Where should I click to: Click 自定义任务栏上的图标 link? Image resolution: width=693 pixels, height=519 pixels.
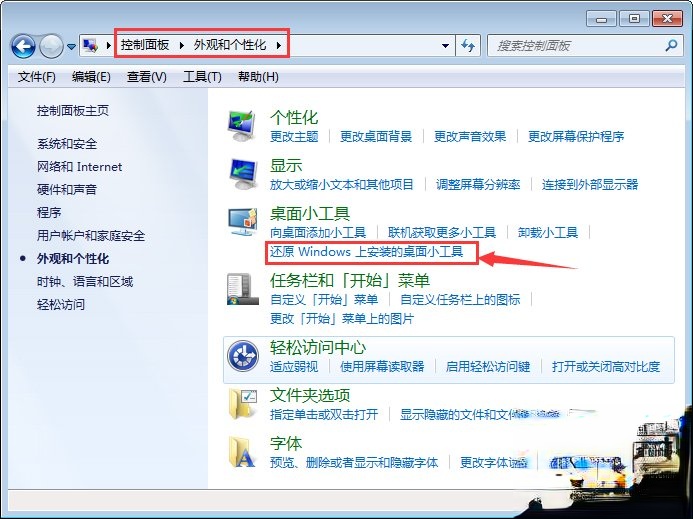tap(460, 300)
